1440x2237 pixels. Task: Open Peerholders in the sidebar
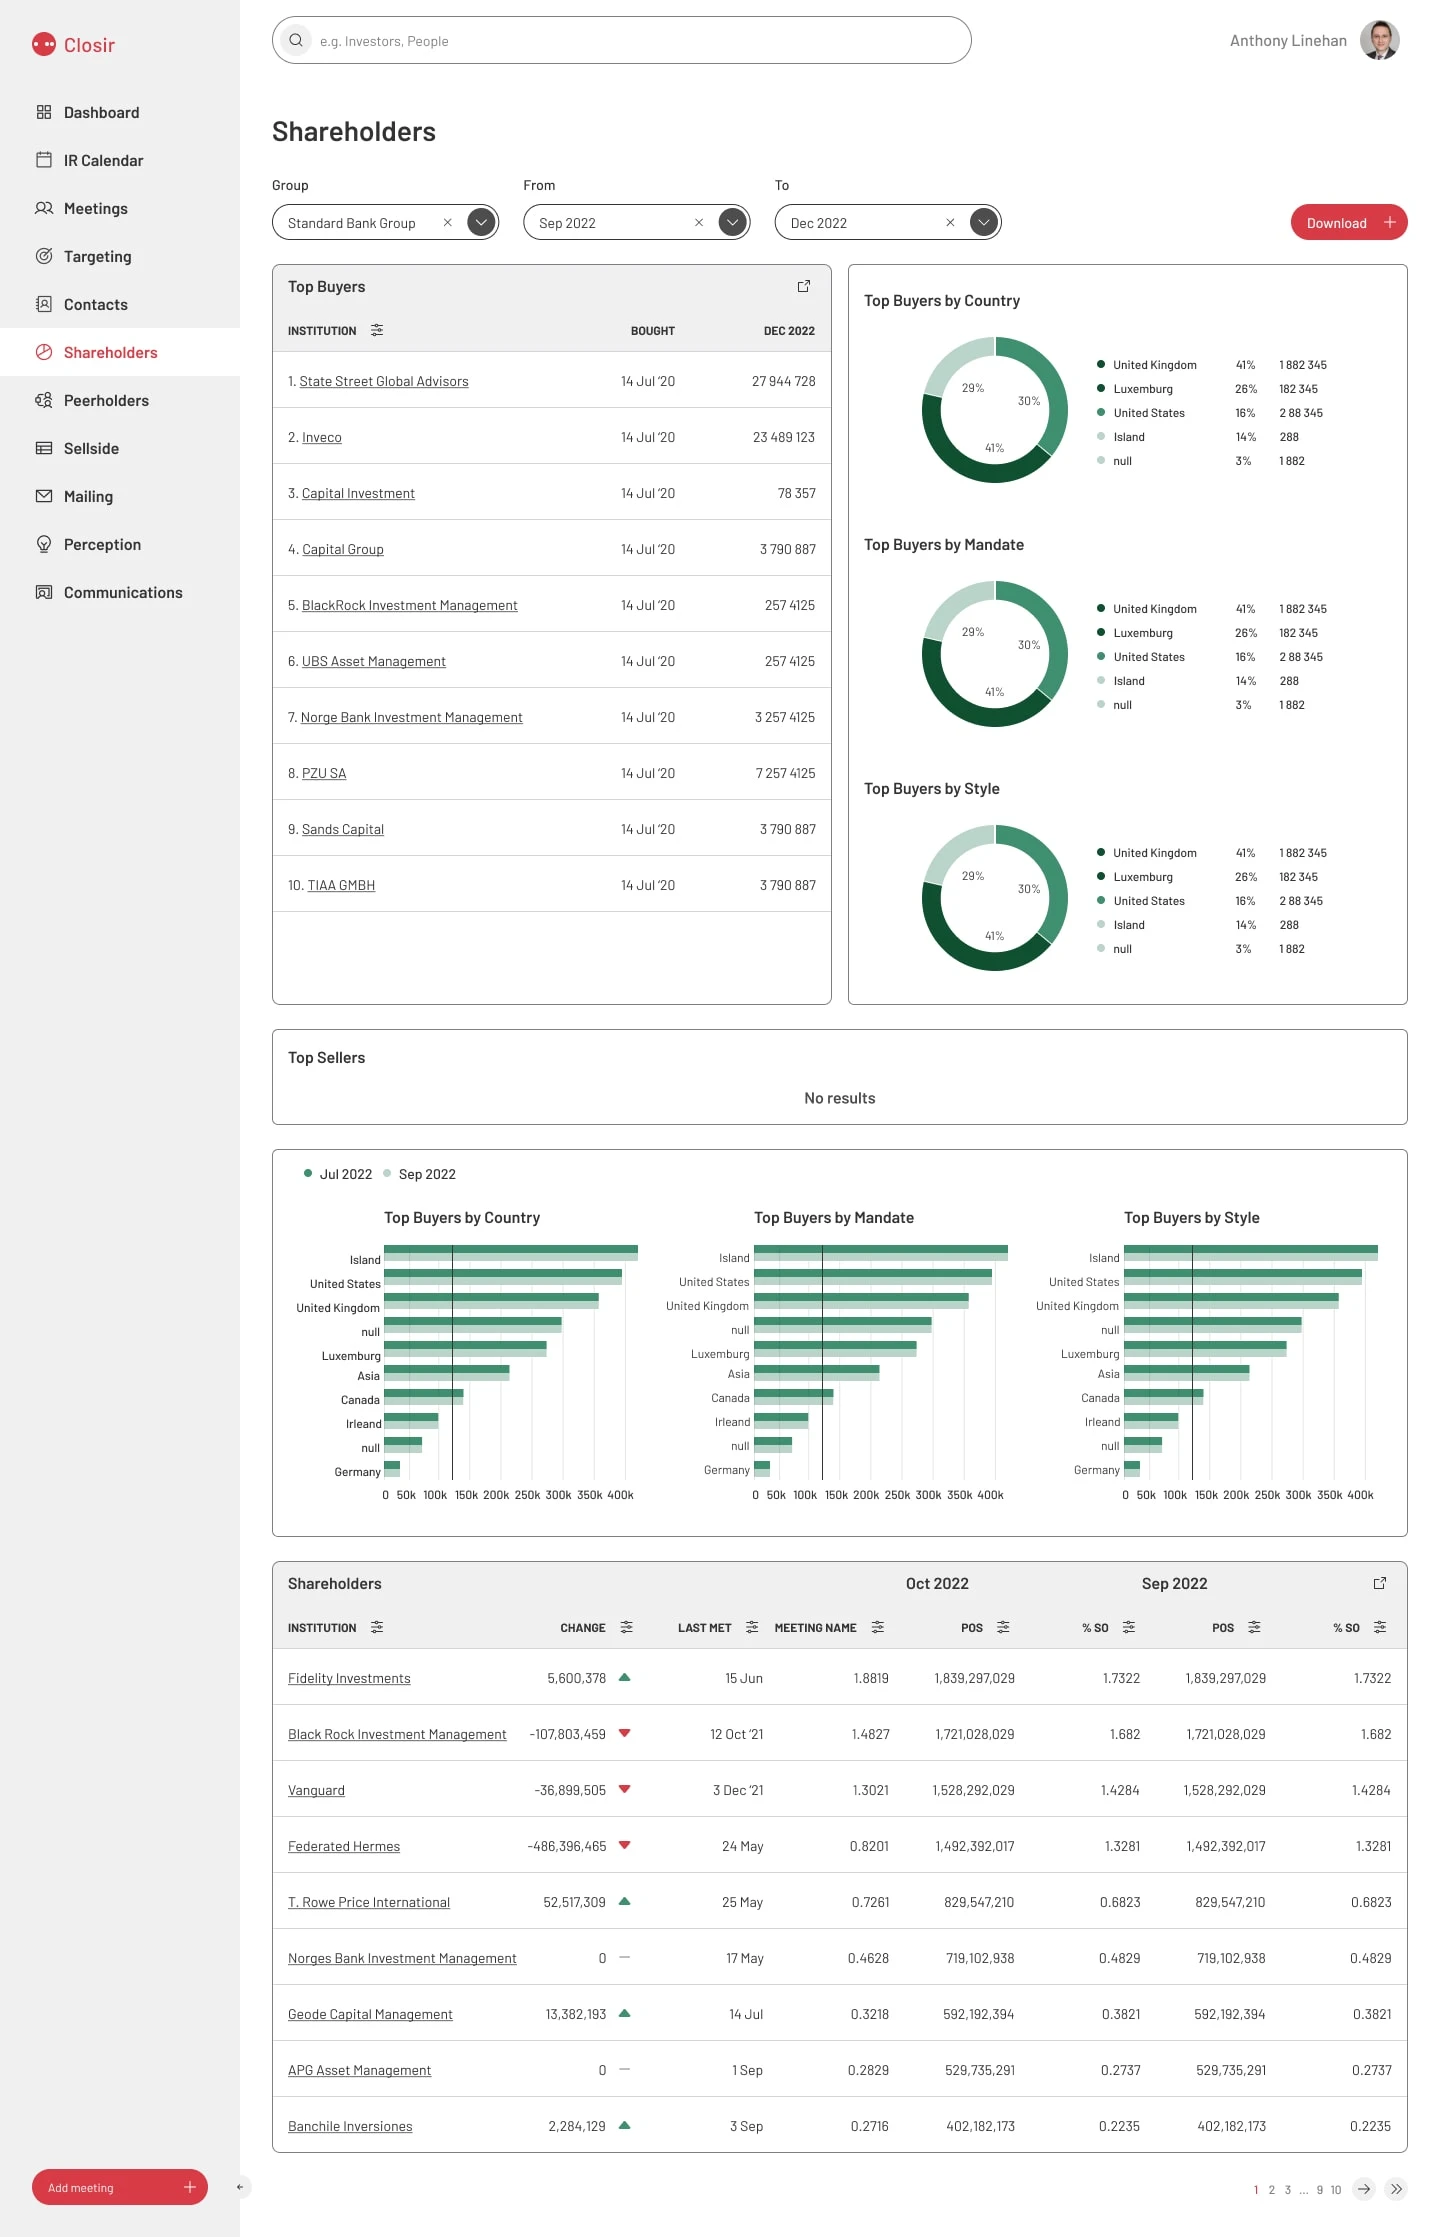coord(120,400)
